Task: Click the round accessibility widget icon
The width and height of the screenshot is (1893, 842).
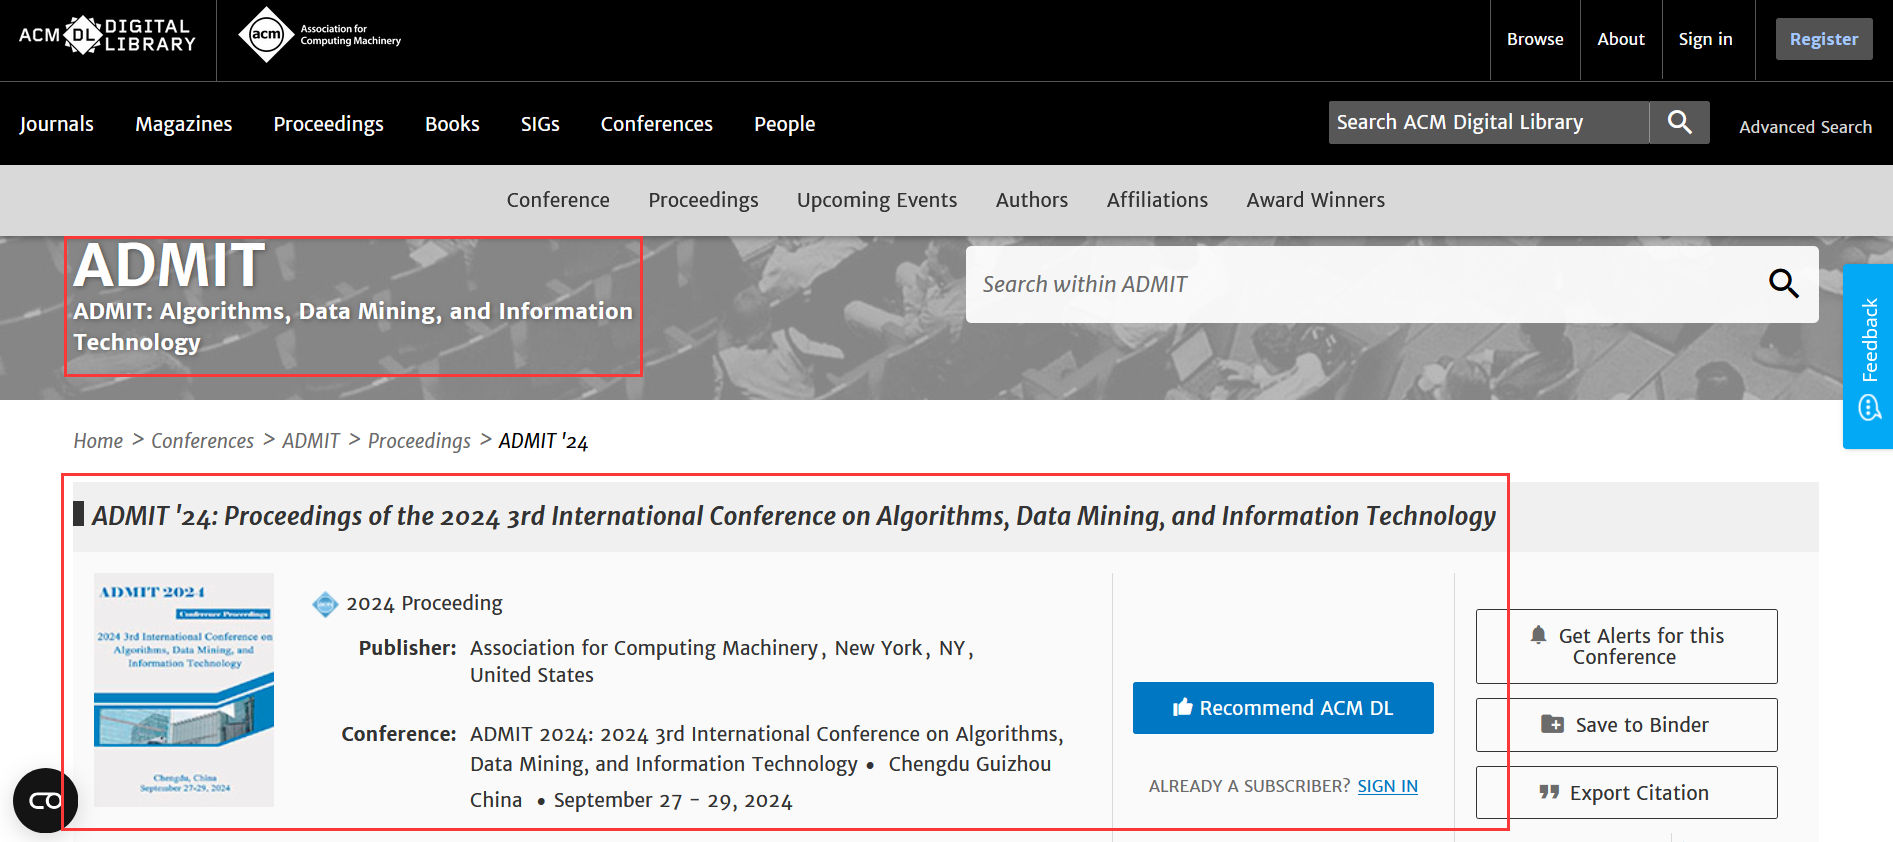Action: tap(45, 800)
